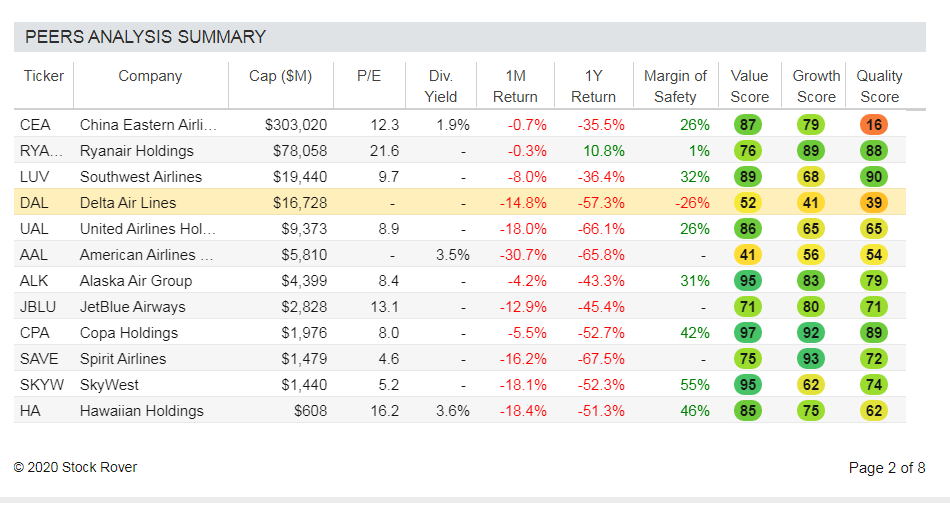
Task: Click the Margin of Safety column header
Action: tap(675, 86)
